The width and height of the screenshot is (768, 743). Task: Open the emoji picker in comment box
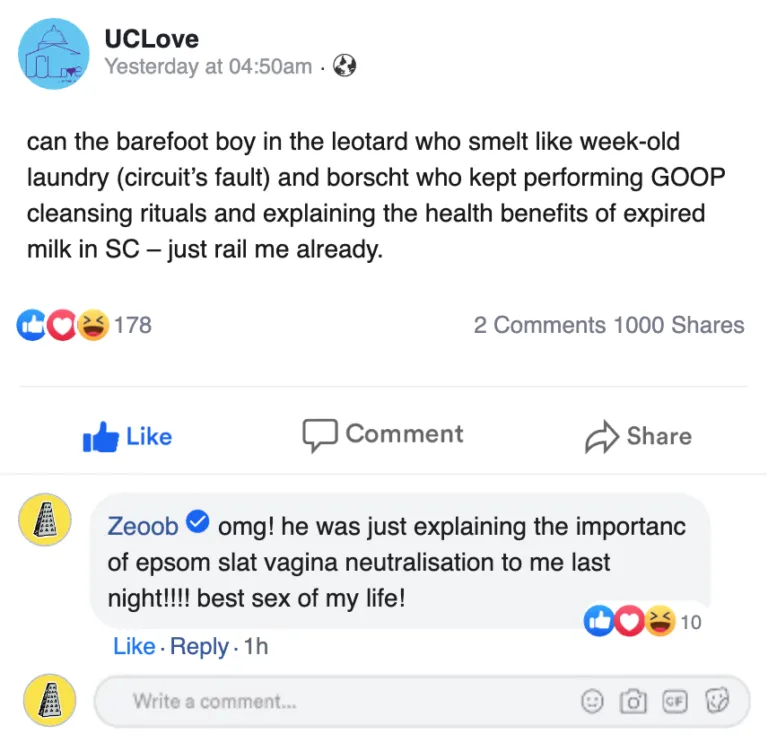[x=594, y=702]
